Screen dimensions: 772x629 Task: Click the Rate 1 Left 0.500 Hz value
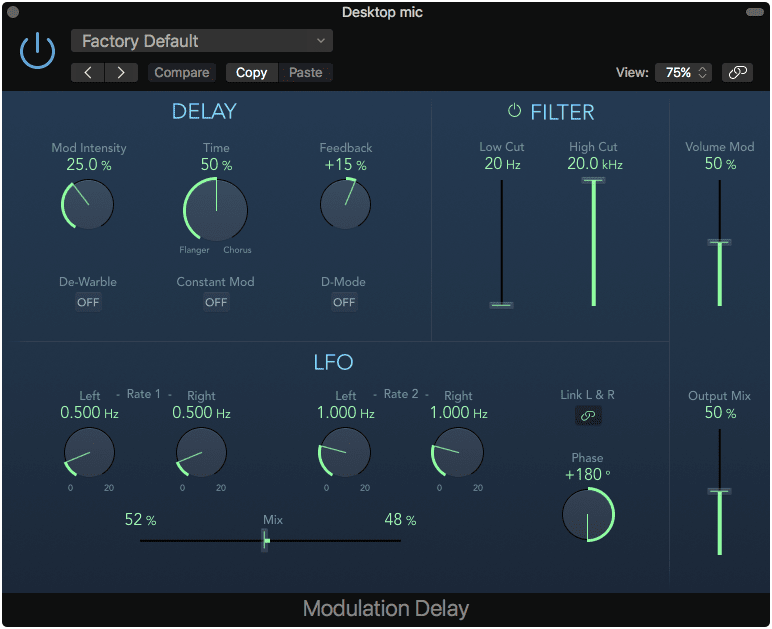[x=90, y=412]
